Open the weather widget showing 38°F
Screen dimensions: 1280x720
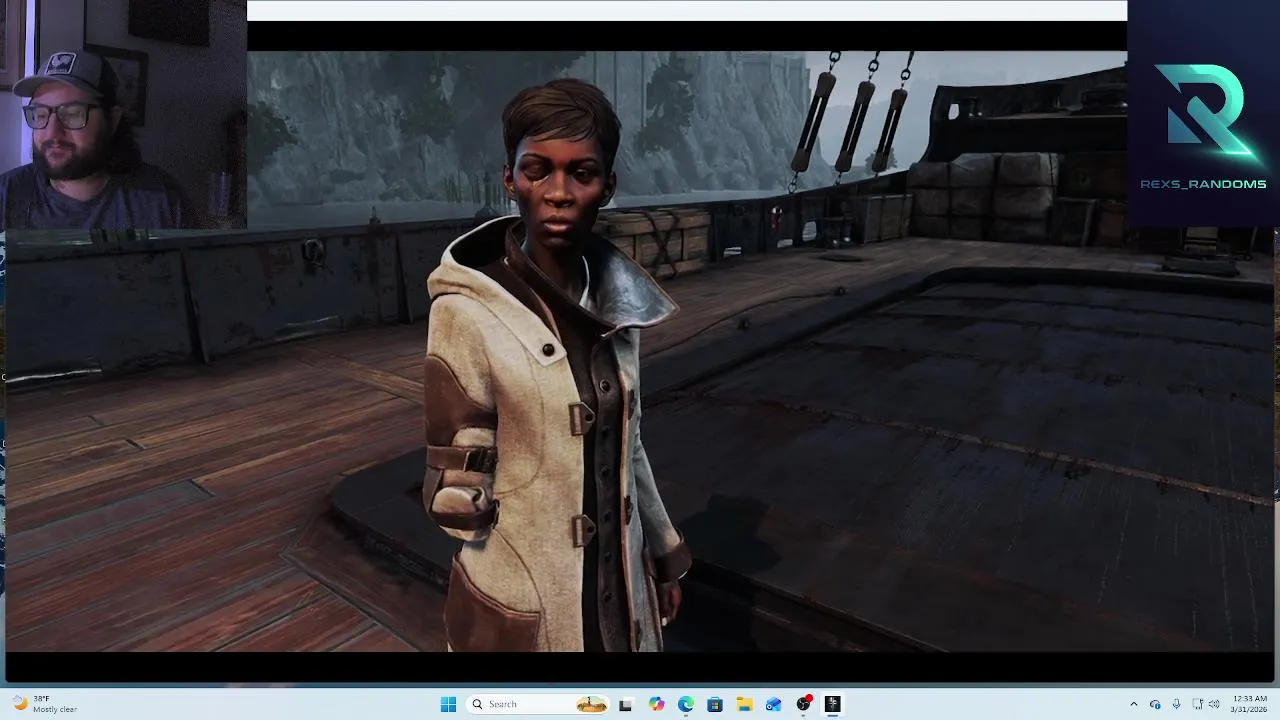click(43, 704)
